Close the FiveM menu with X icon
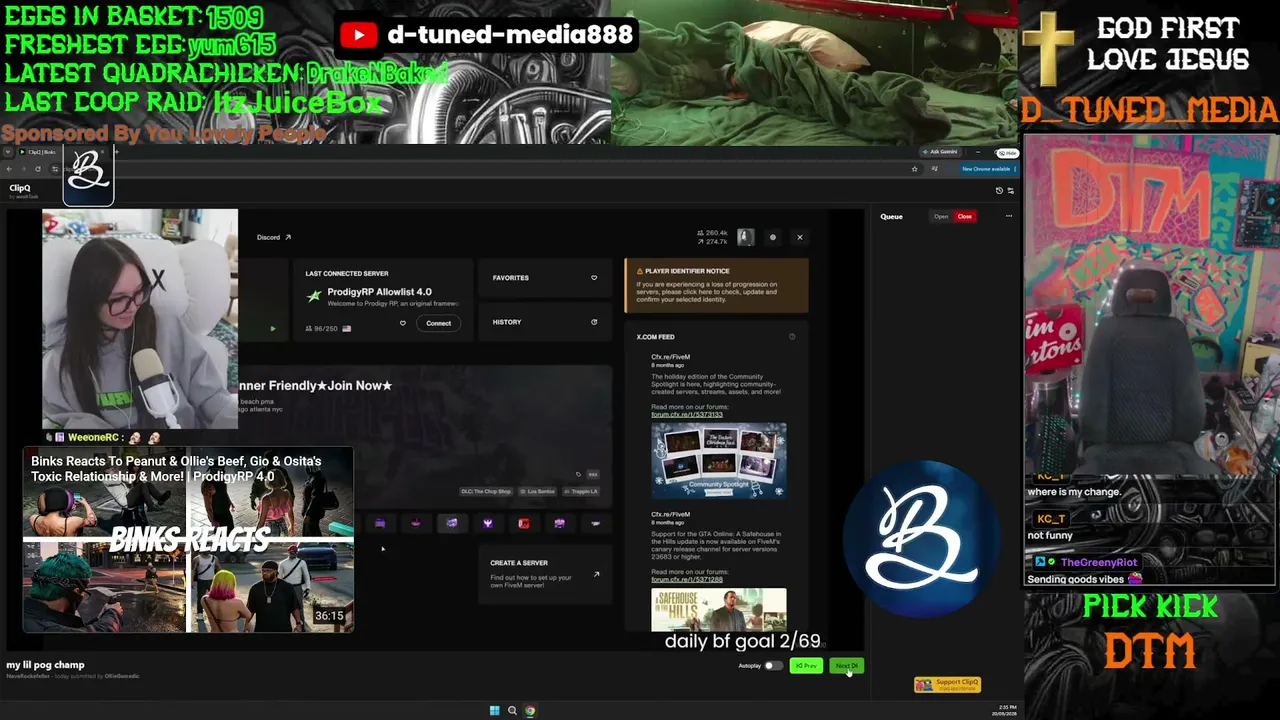Viewport: 1280px width, 720px height. tap(799, 237)
